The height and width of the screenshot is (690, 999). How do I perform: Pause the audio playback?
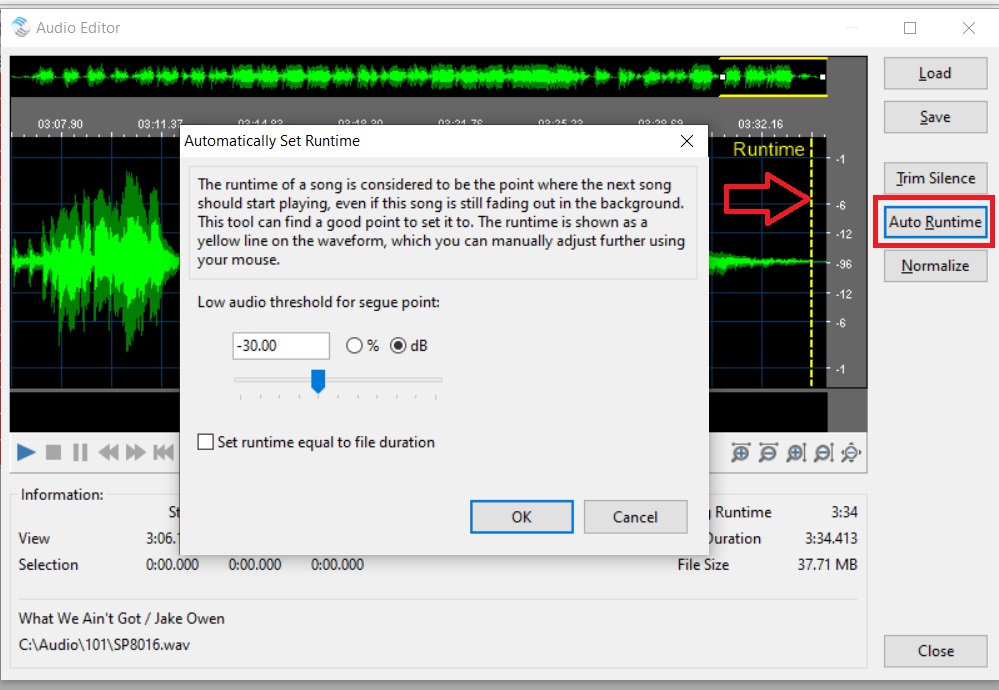(80, 453)
